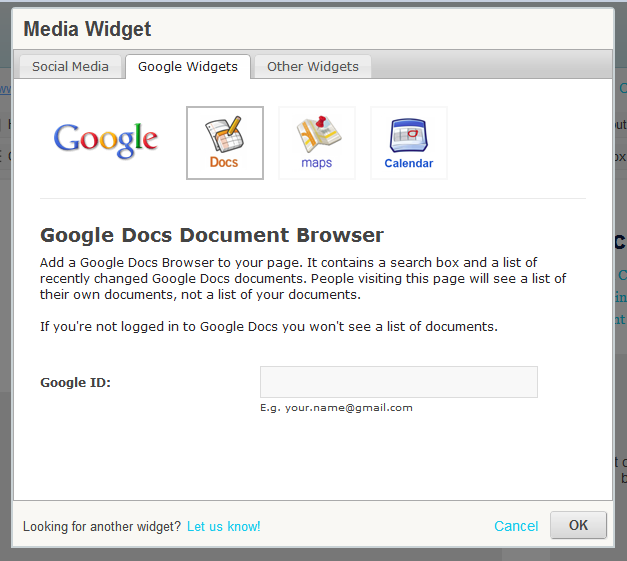Viewport: 627px width, 561px height.
Task: Pick the Google Calendar widget icon
Action: 409,143
